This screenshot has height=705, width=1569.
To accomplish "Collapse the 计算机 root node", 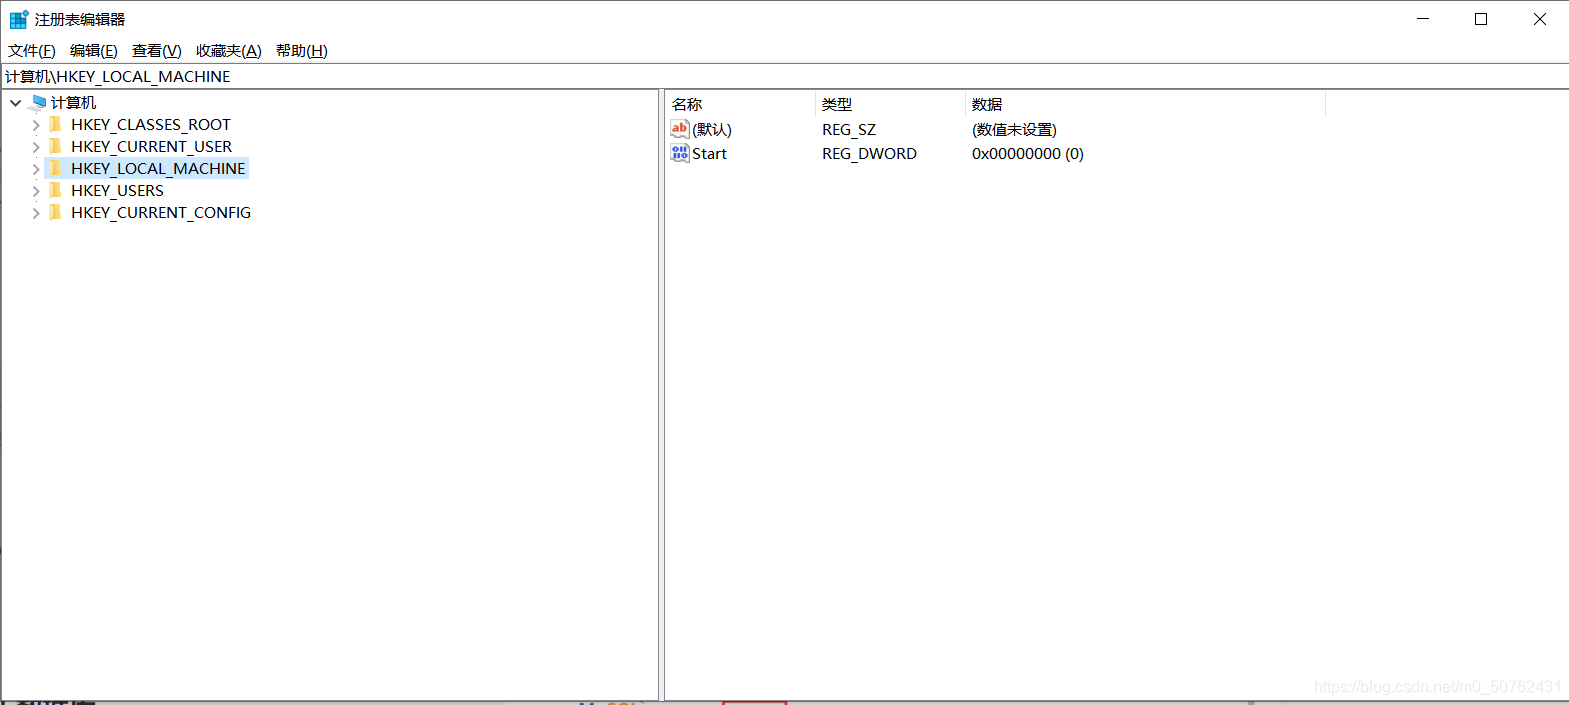I will click(16, 103).
